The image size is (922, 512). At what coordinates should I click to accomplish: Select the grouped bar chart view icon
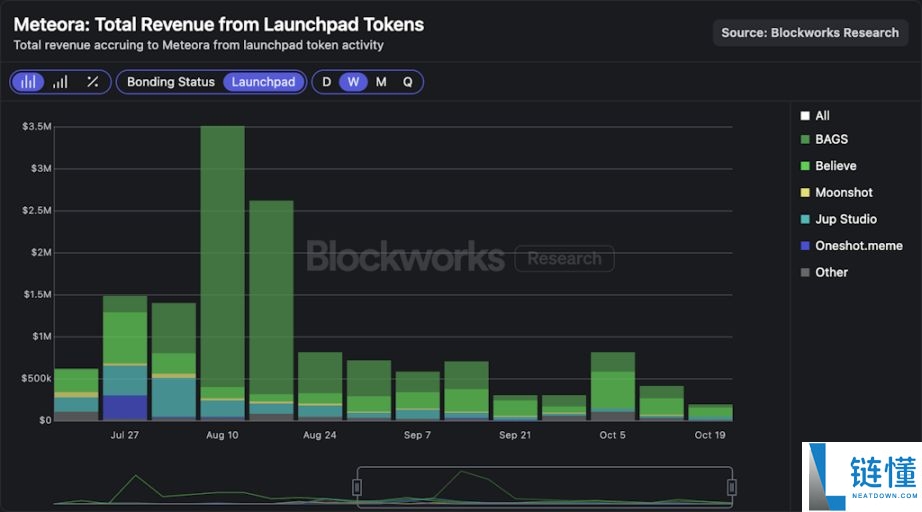[28, 82]
